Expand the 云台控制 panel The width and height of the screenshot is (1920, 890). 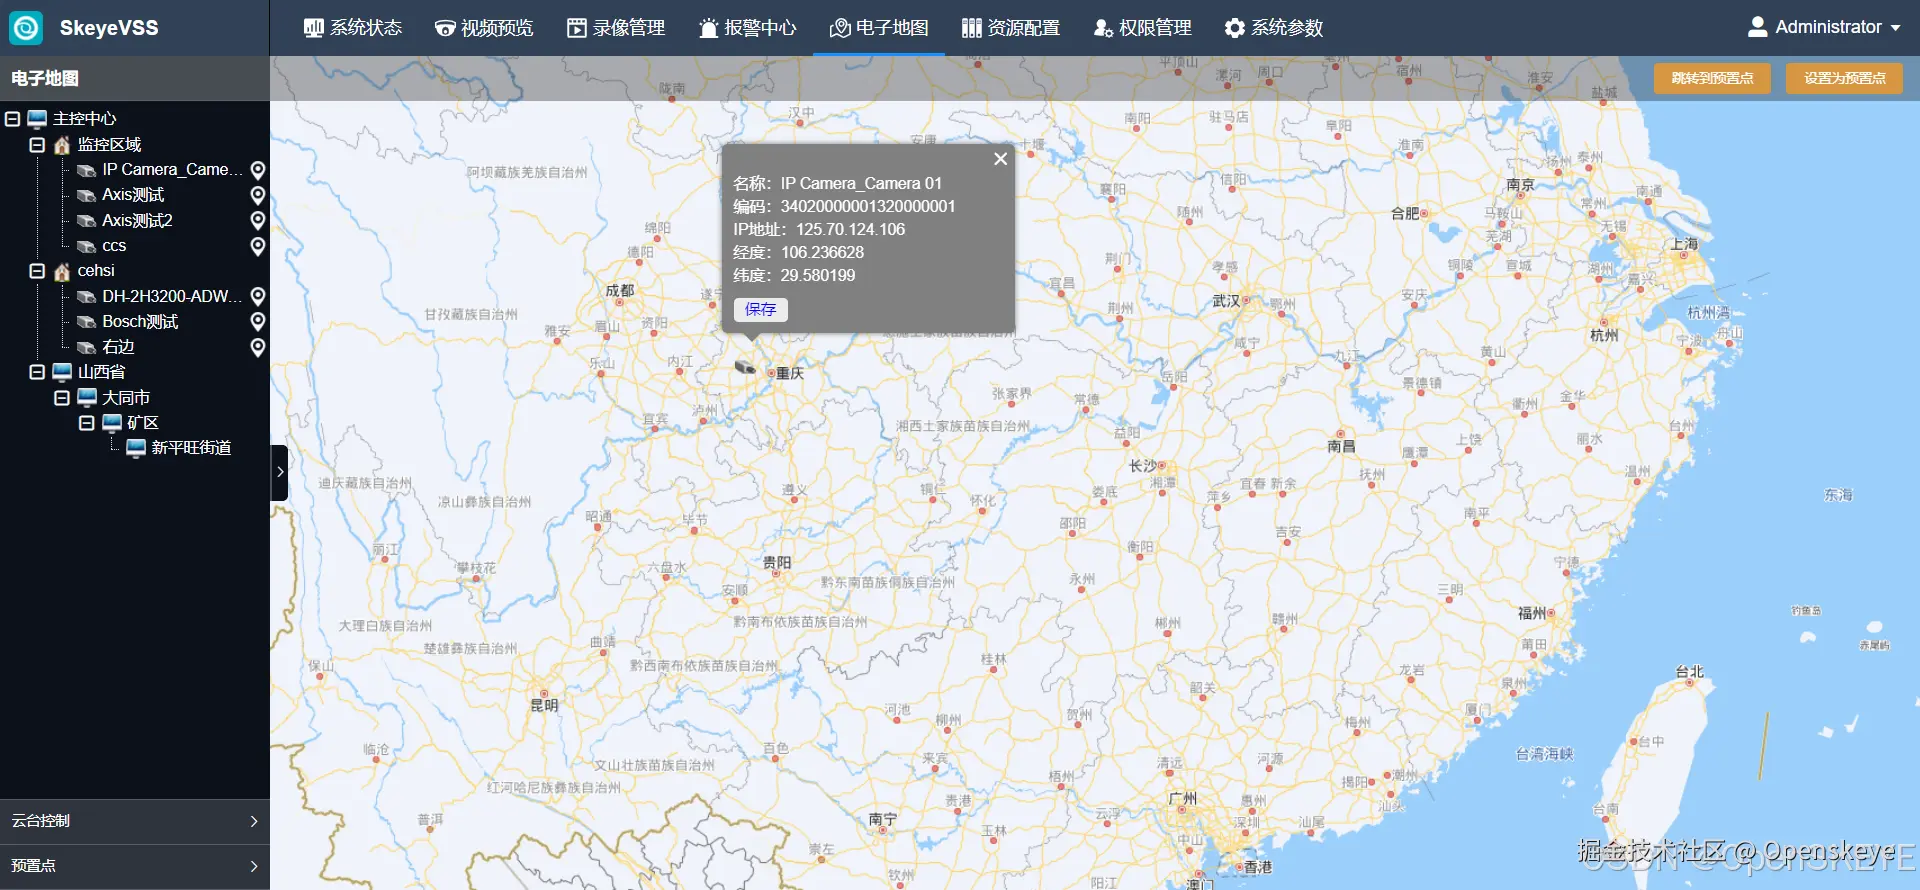(135, 821)
